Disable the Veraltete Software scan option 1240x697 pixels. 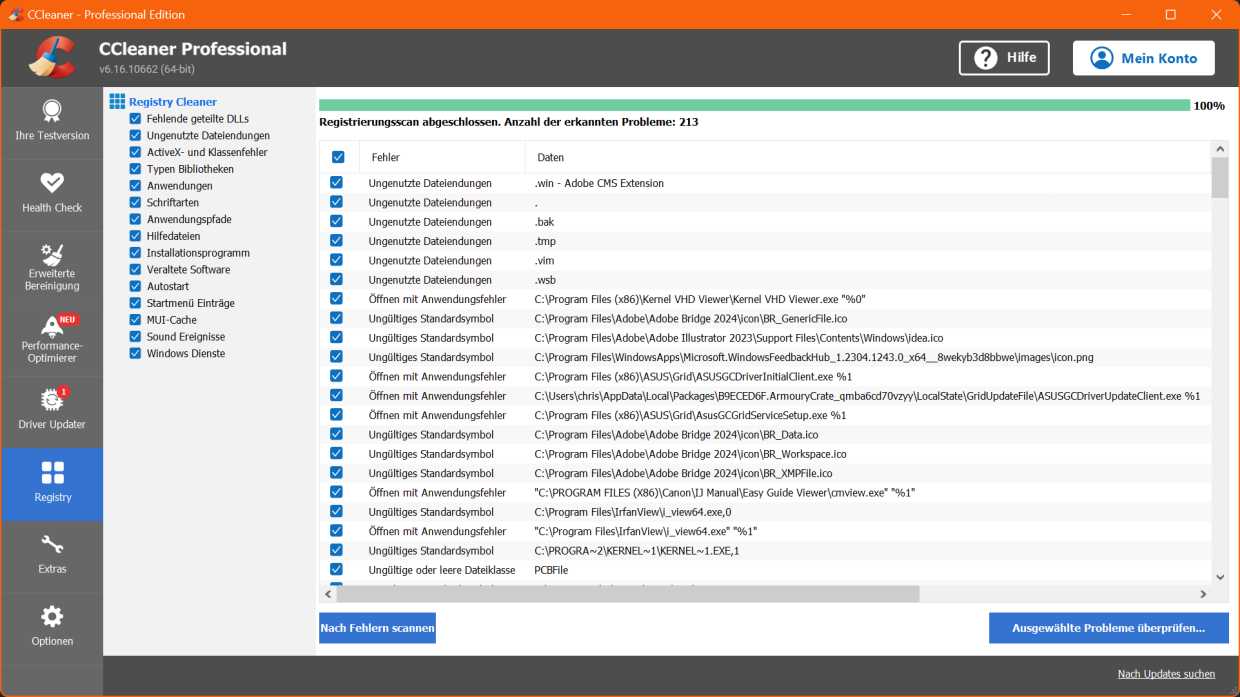click(x=135, y=269)
